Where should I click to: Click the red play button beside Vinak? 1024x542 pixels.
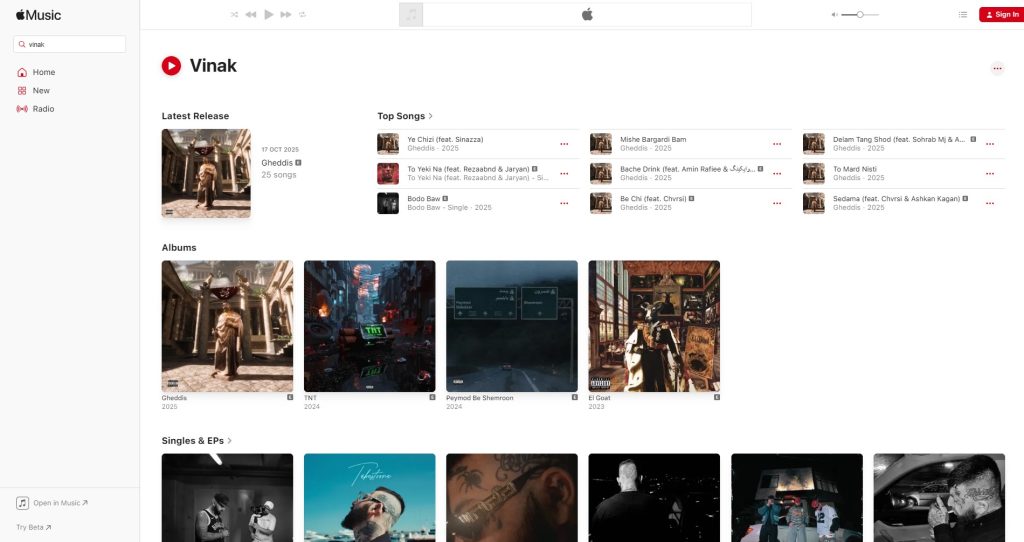171,66
